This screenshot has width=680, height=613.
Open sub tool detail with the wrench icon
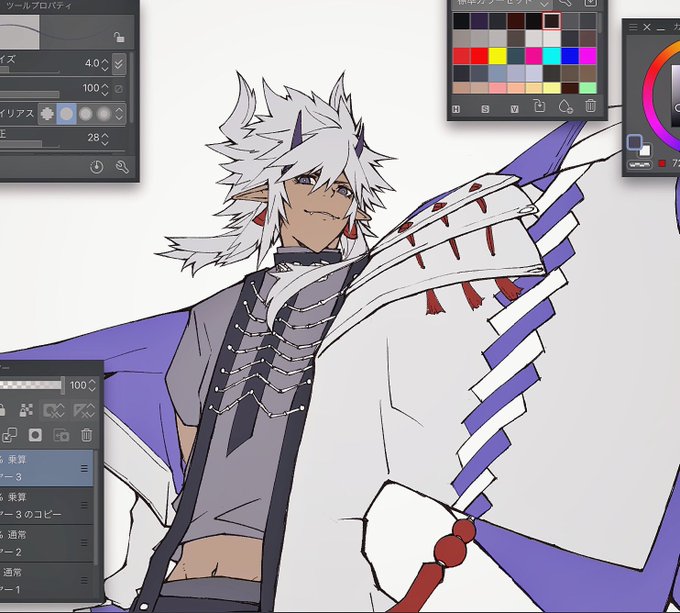(122, 167)
